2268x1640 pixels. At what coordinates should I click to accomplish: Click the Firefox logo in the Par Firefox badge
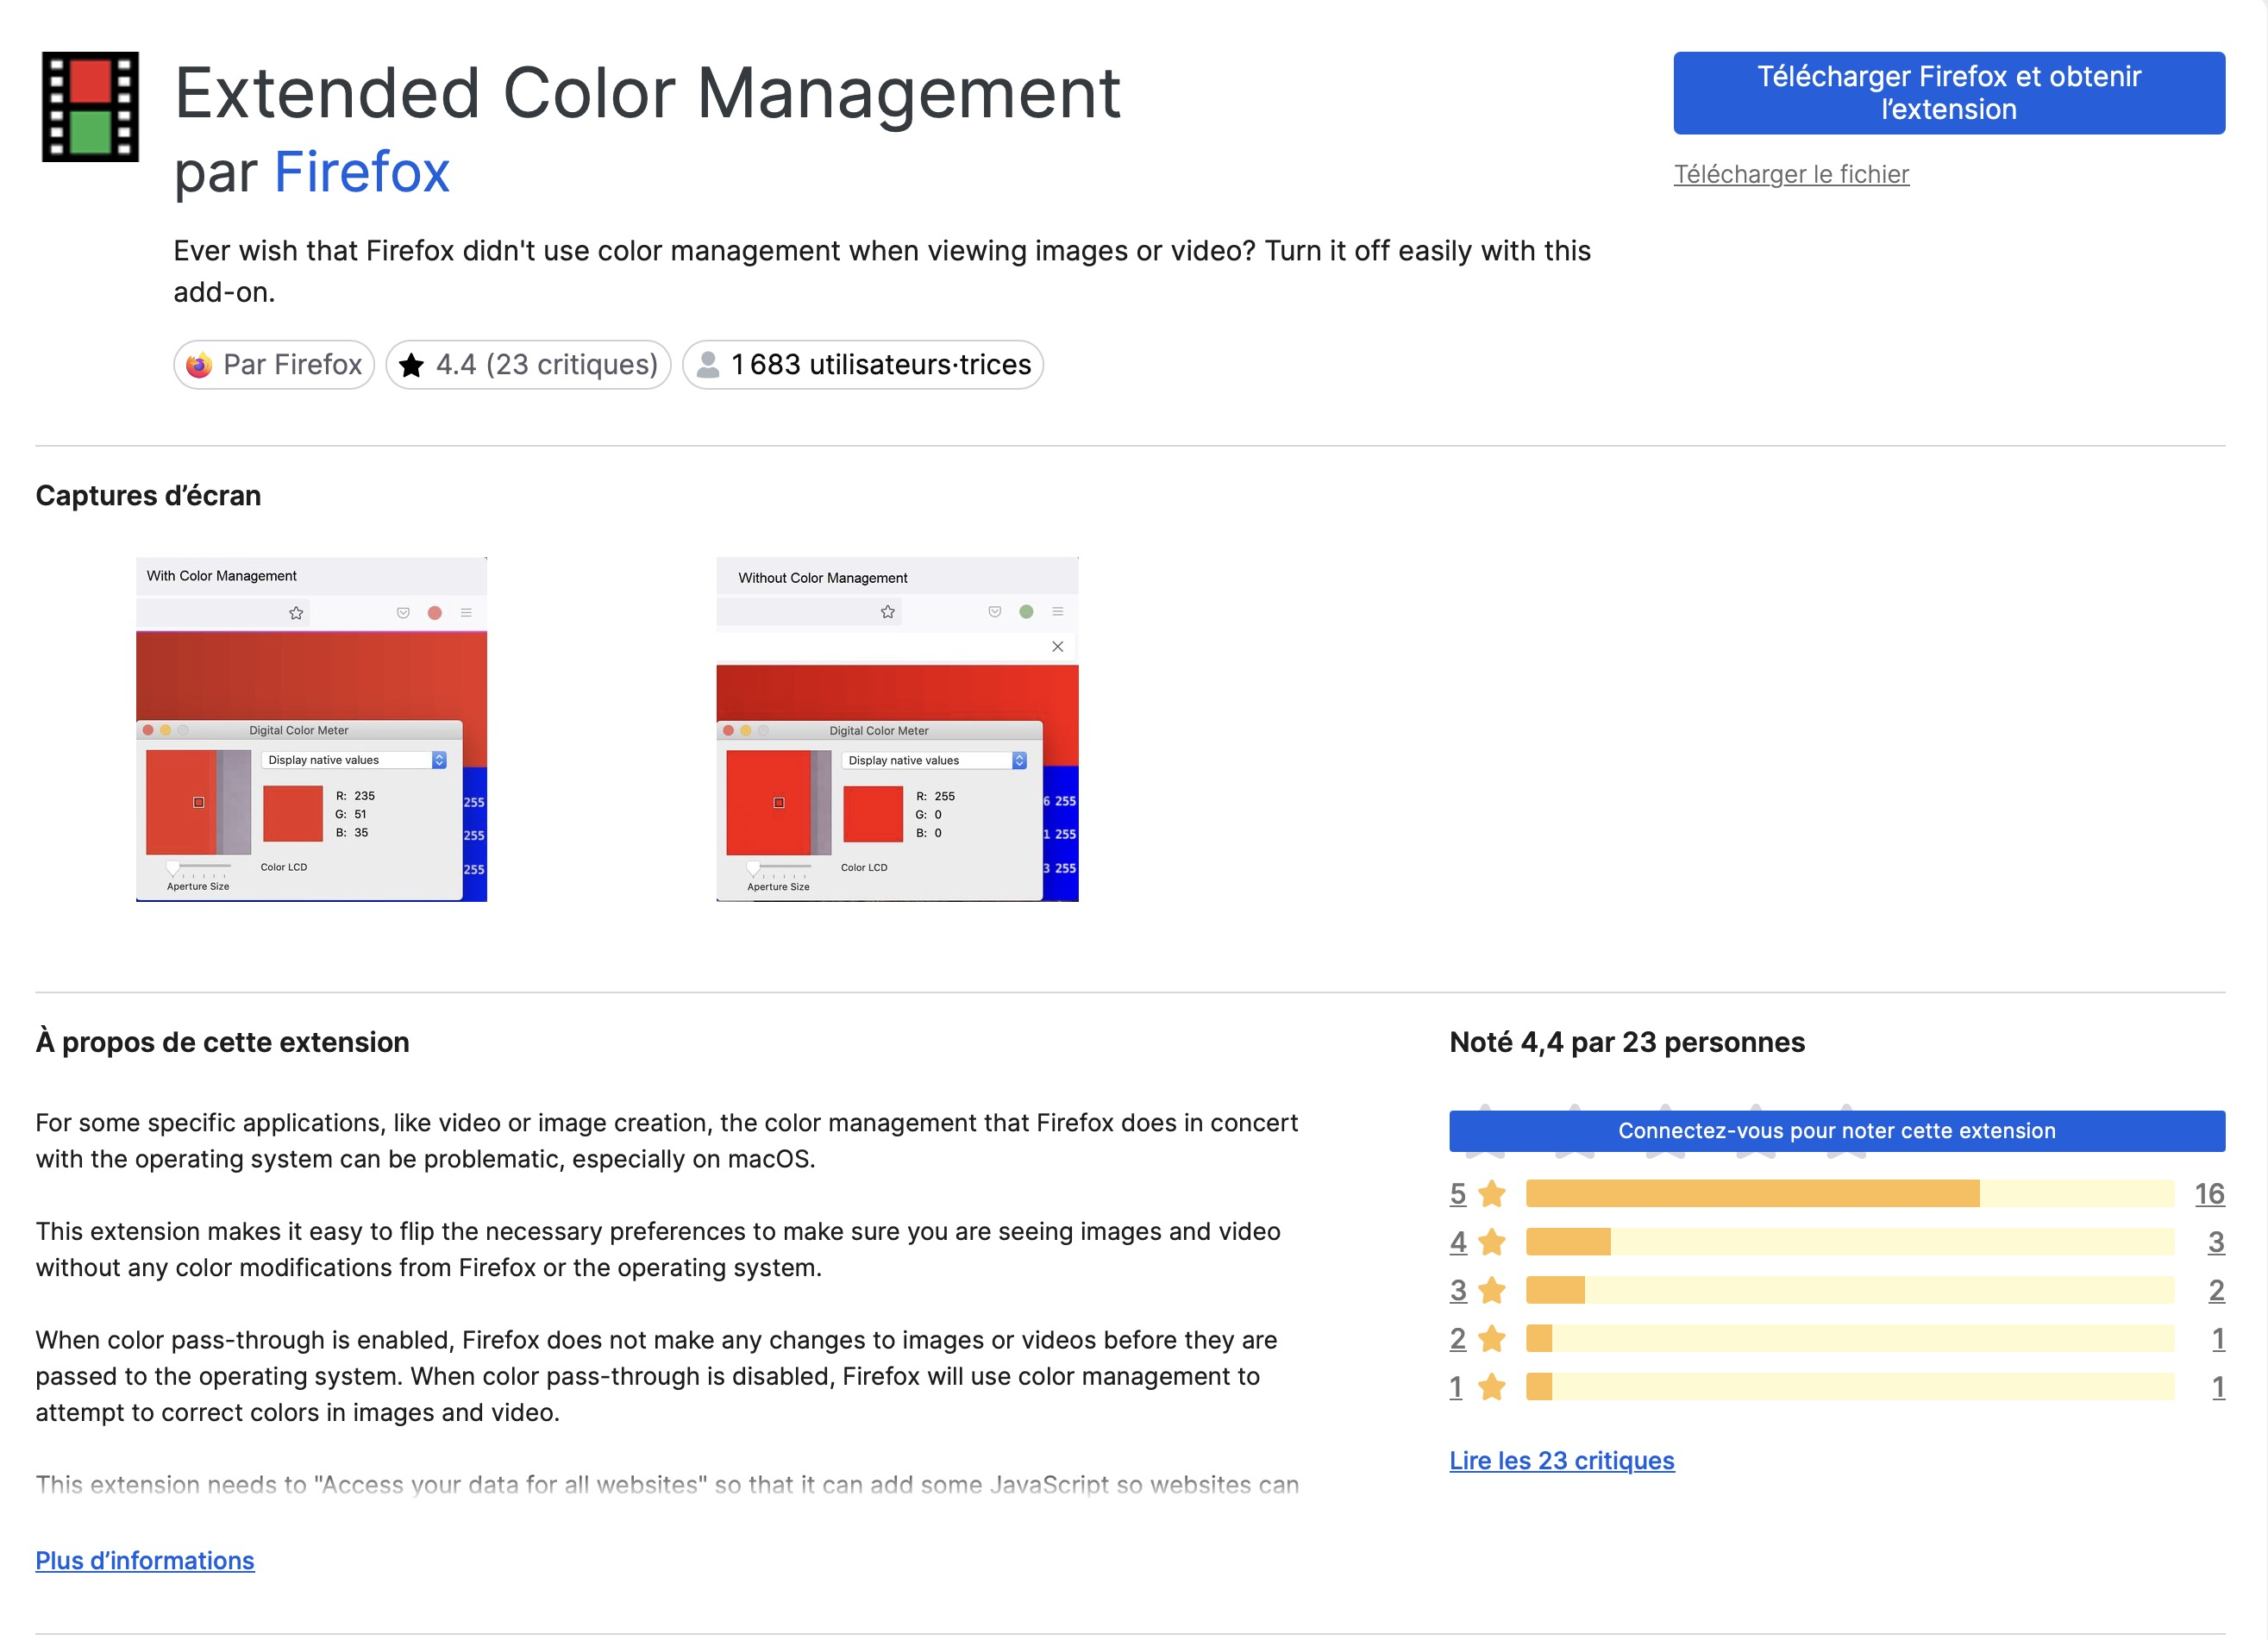pyautogui.click(x=199, y=365)
